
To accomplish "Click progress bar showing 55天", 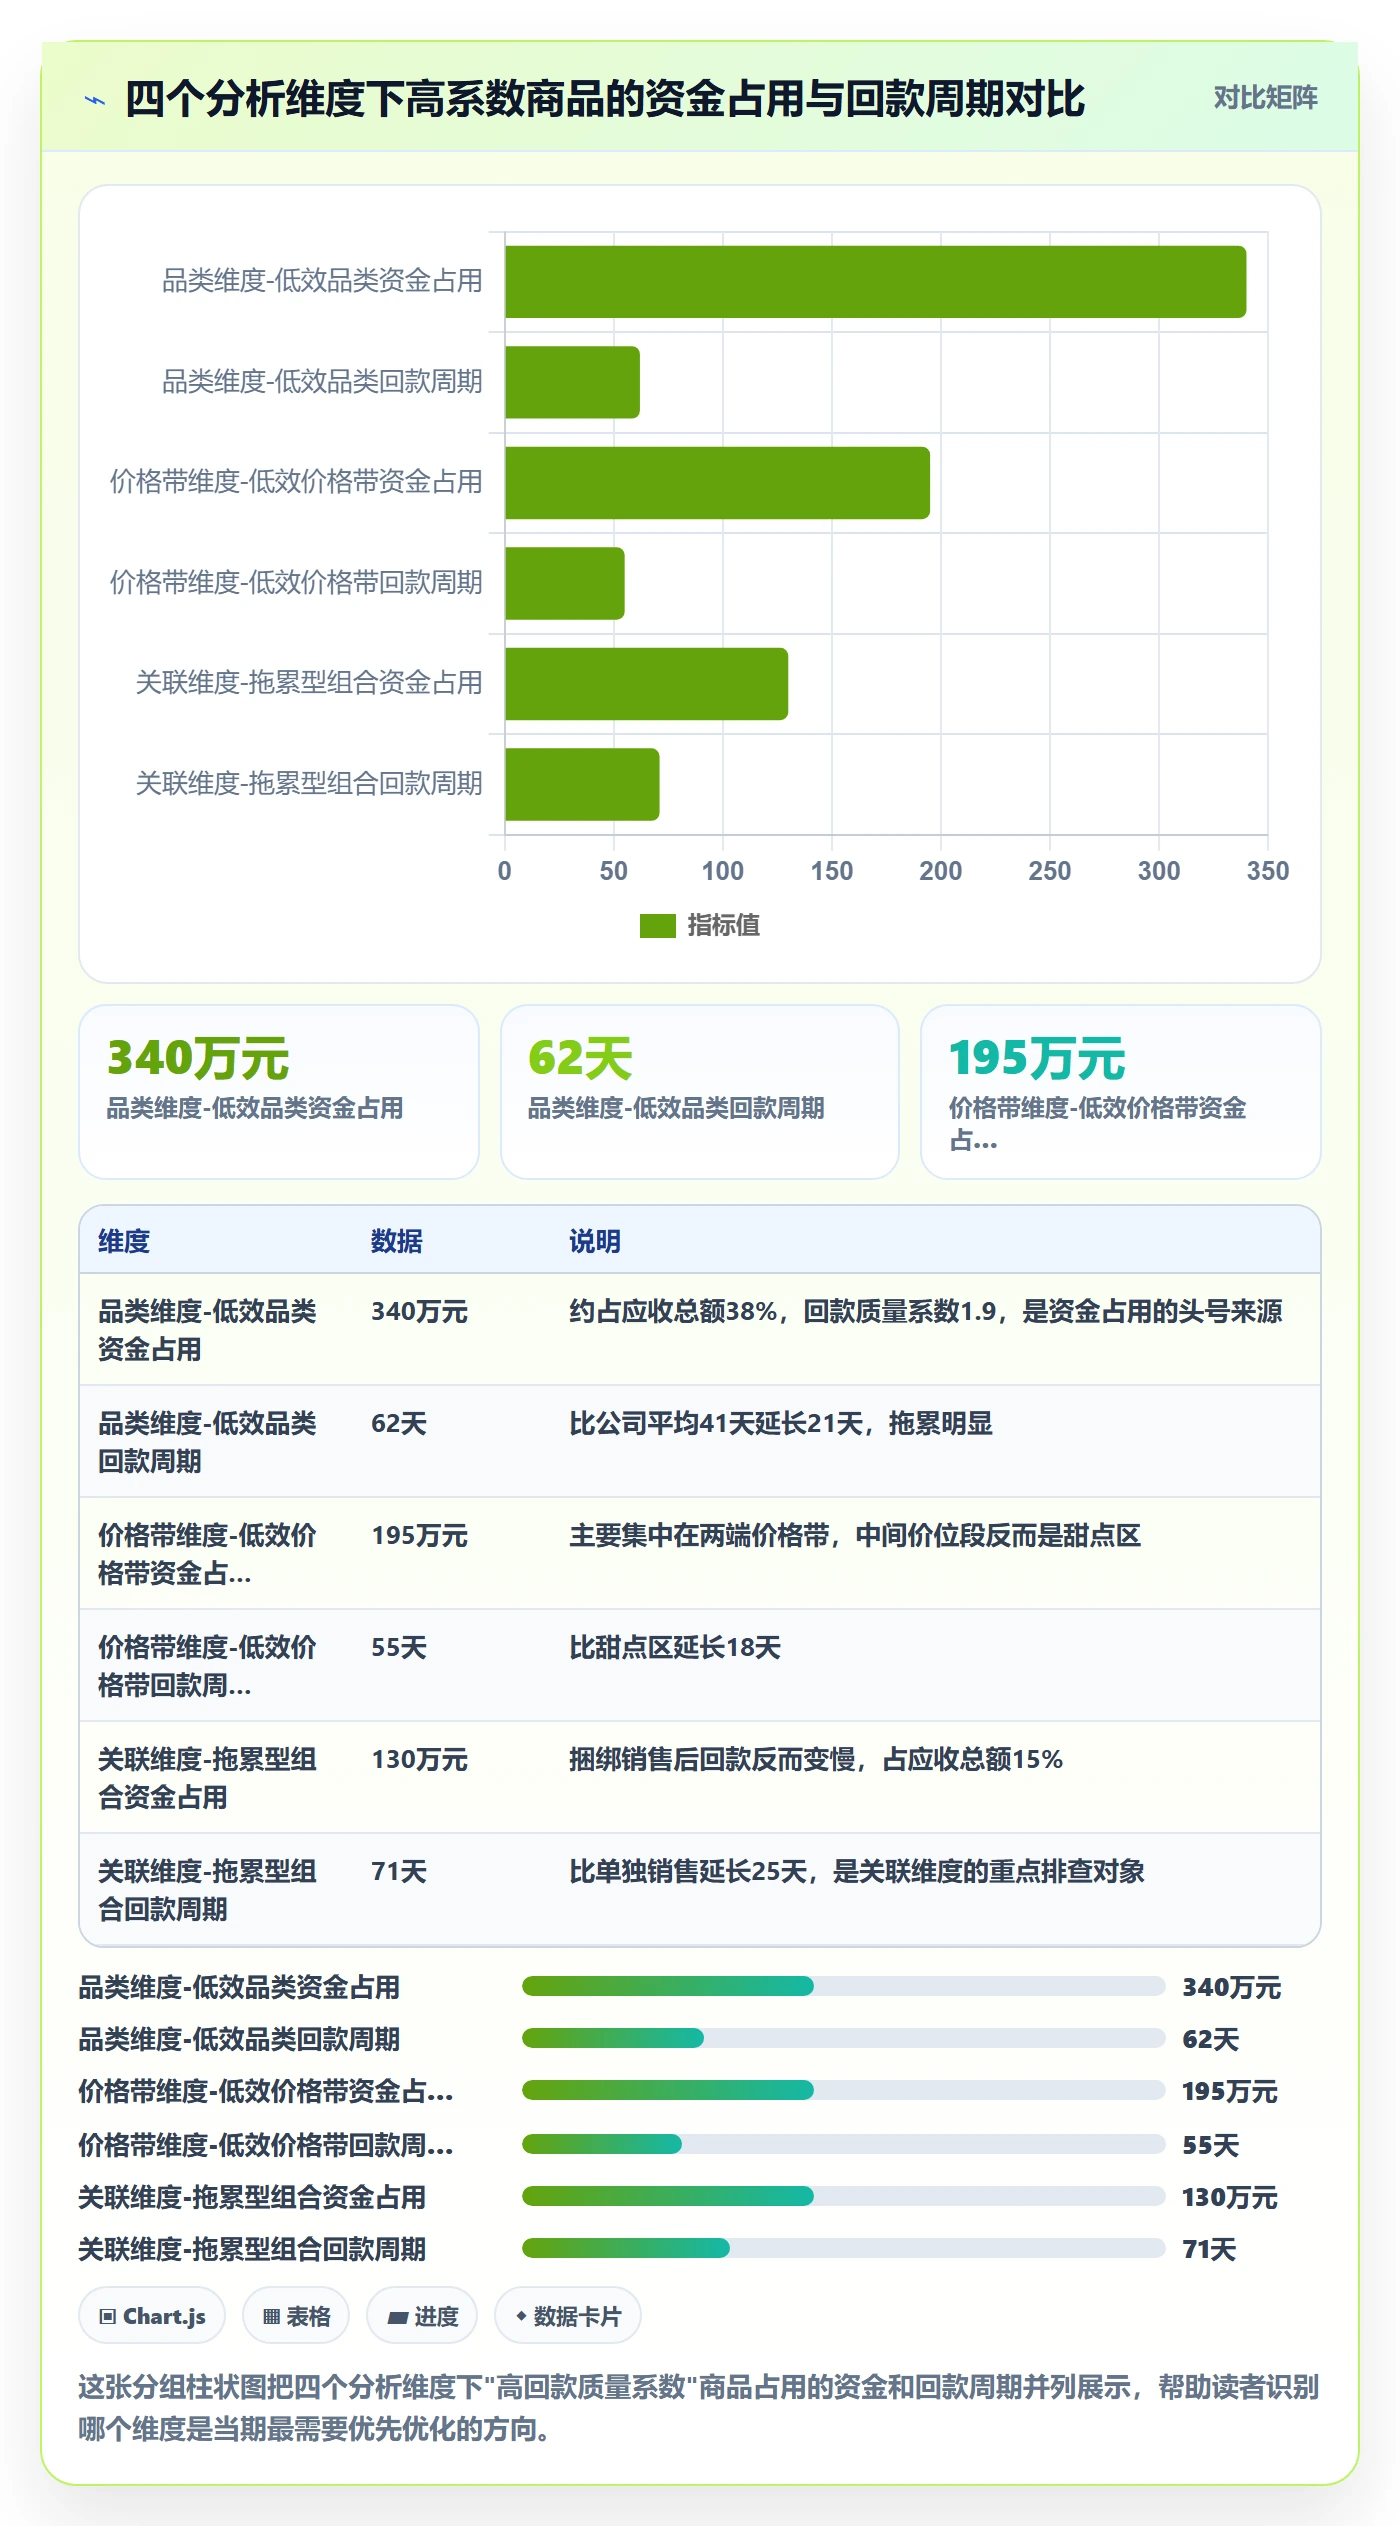I will (843, 2144).
